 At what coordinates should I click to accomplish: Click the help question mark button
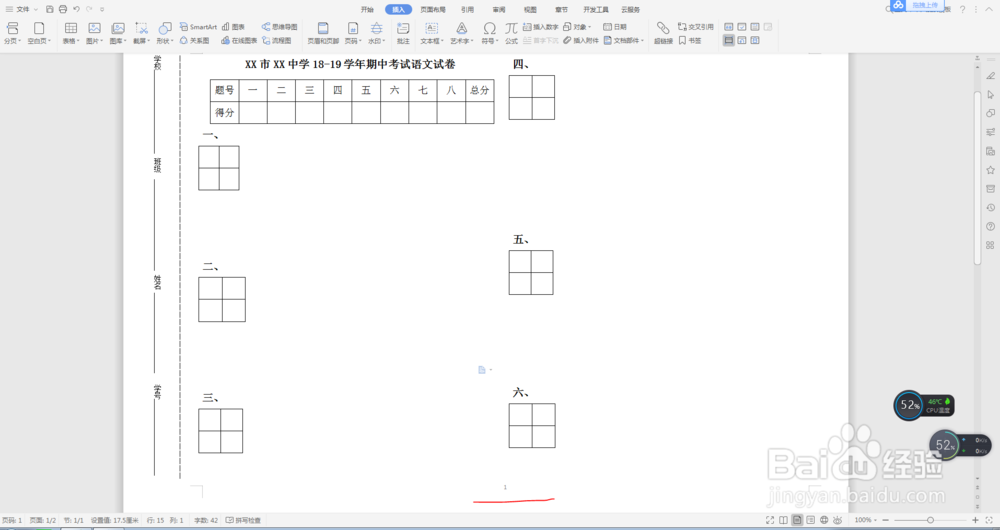click(x=962, y=10)
